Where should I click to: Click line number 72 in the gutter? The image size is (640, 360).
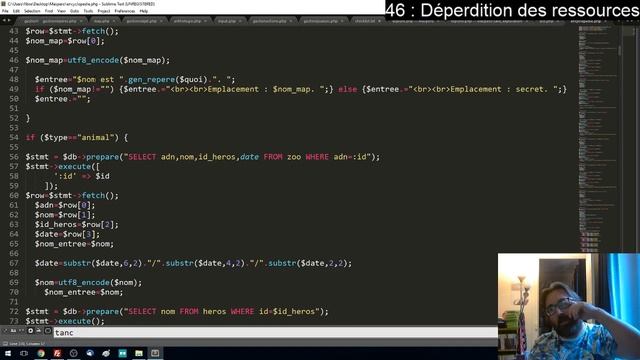[13, 311]
